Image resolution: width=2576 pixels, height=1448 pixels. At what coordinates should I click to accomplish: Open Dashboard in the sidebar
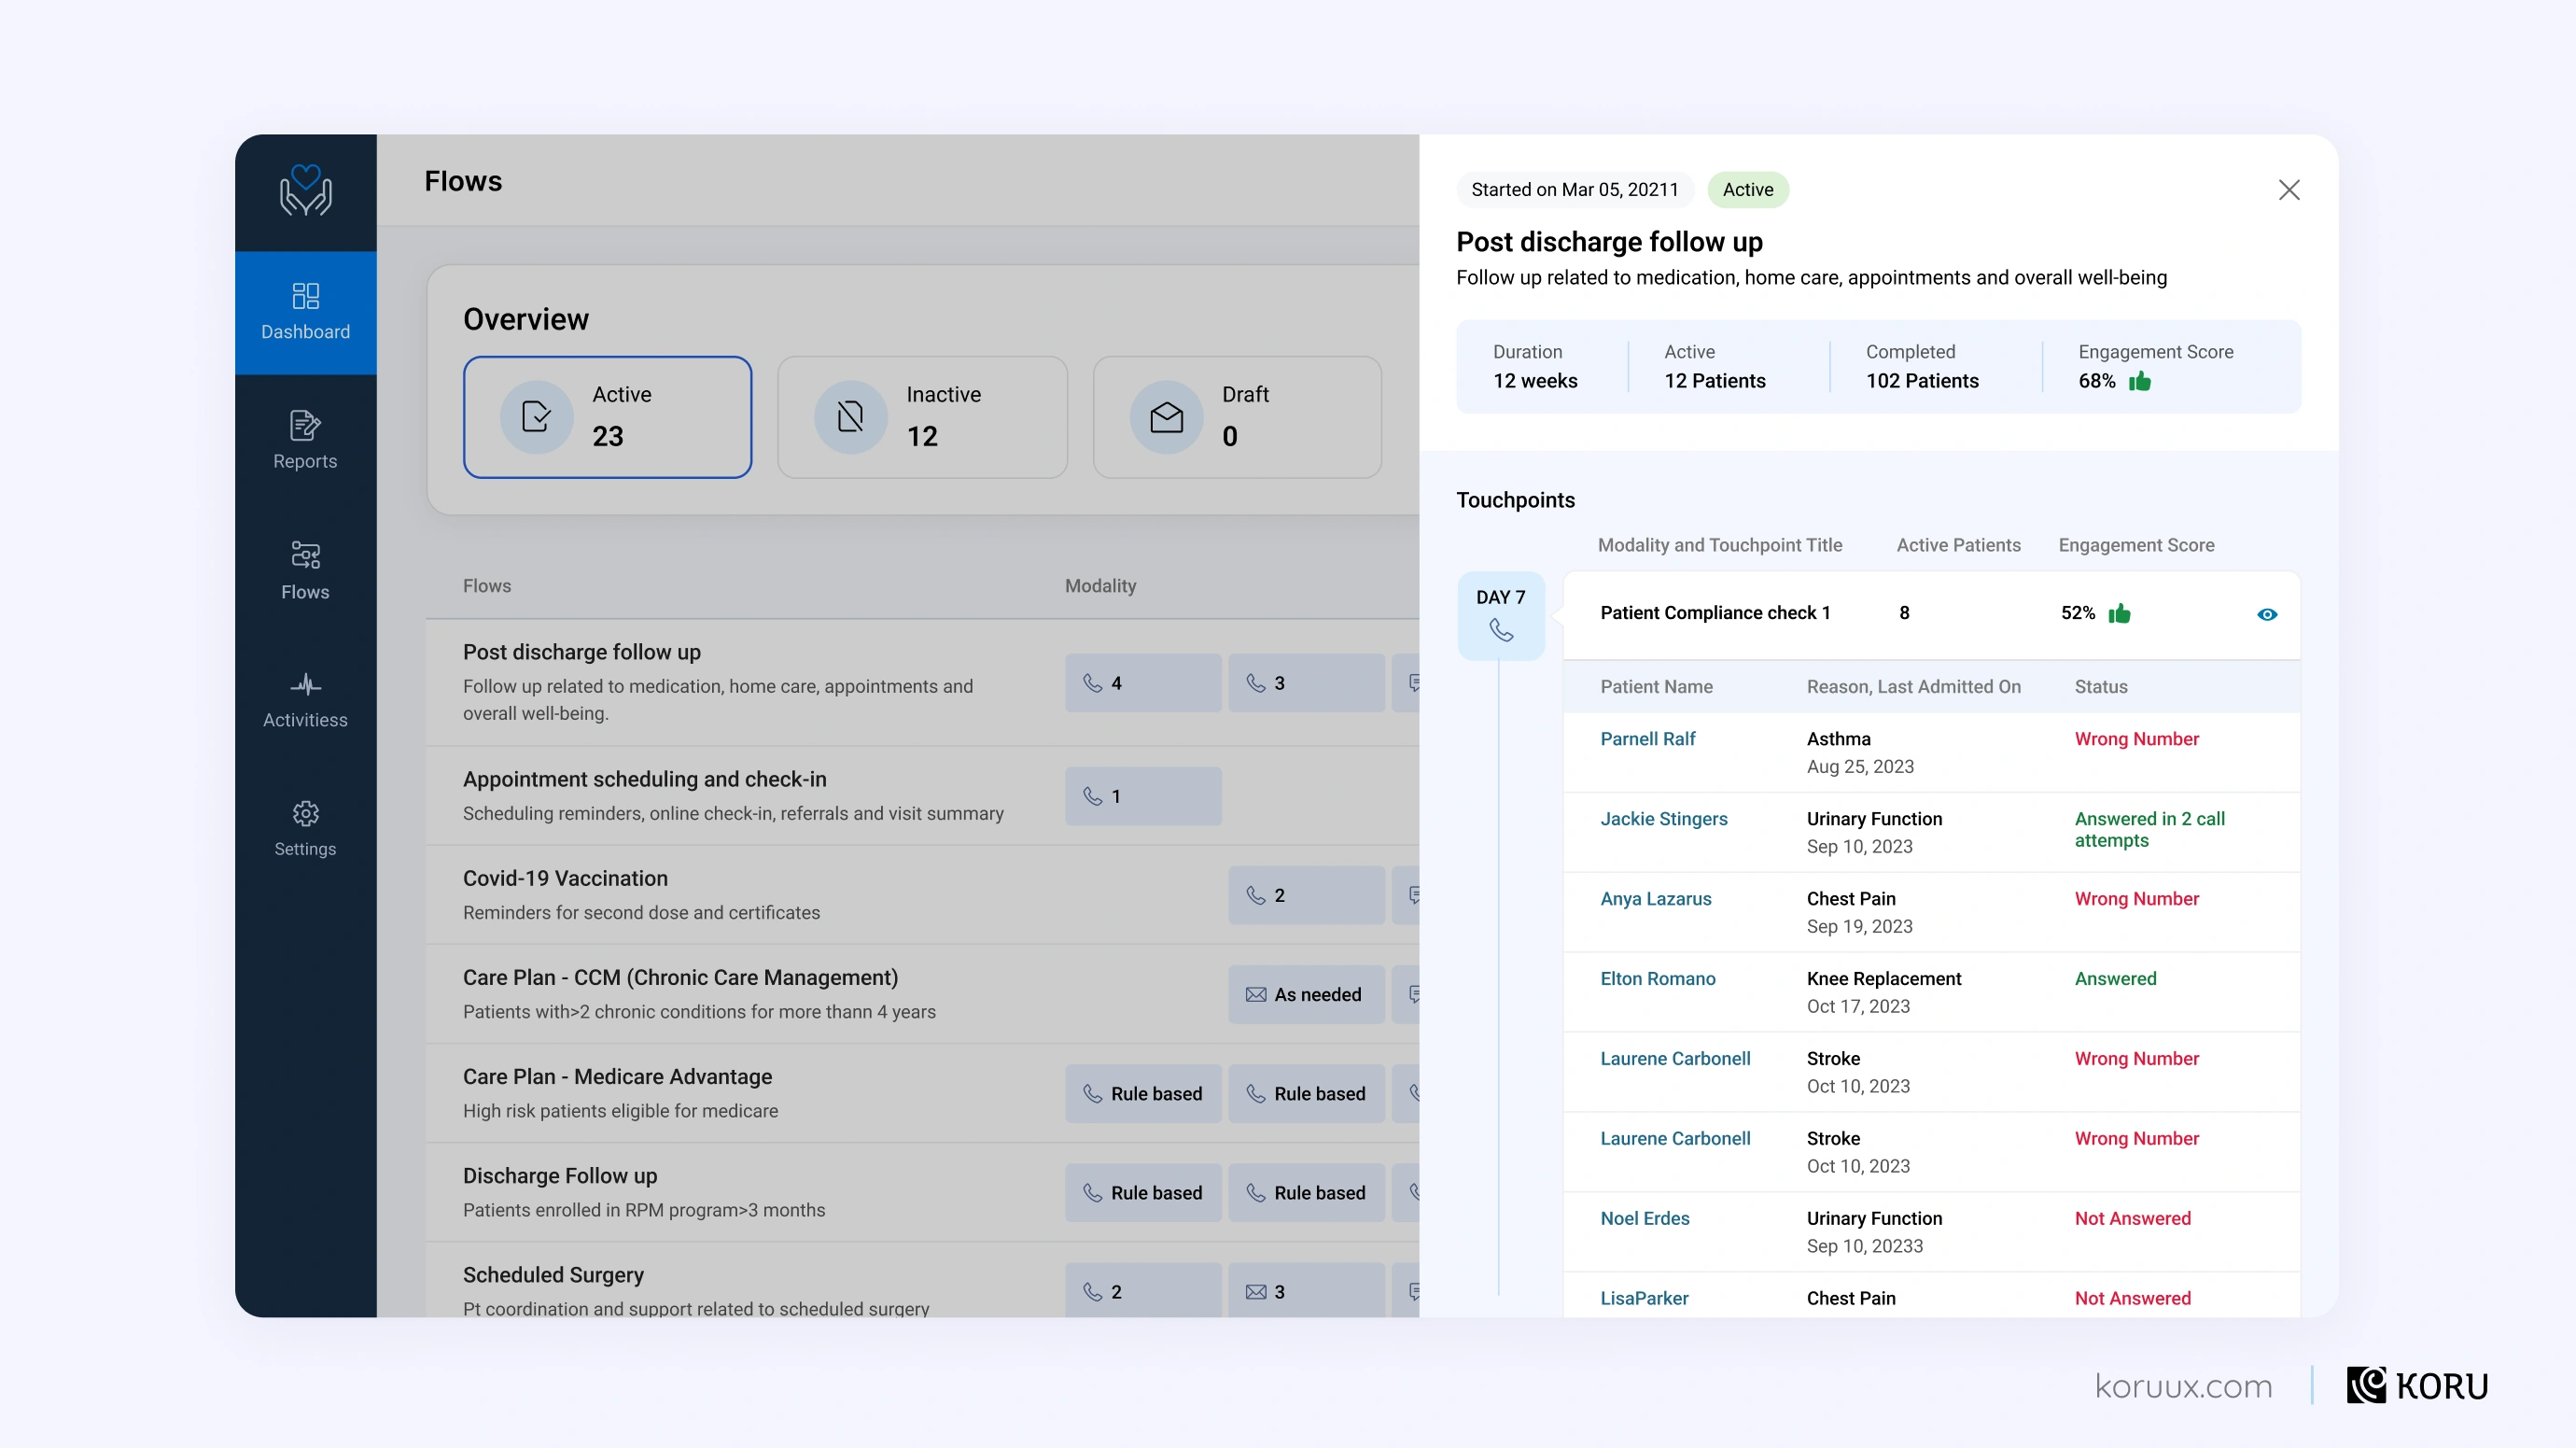[305, 312]
